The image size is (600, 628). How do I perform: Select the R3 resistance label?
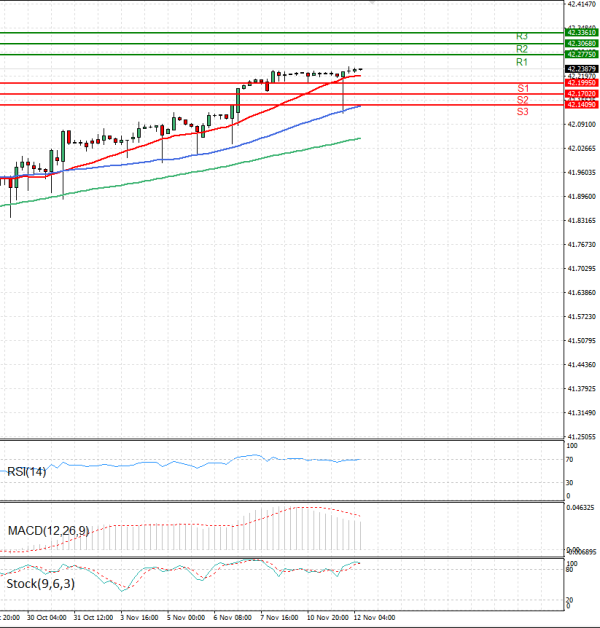[522, 36]
